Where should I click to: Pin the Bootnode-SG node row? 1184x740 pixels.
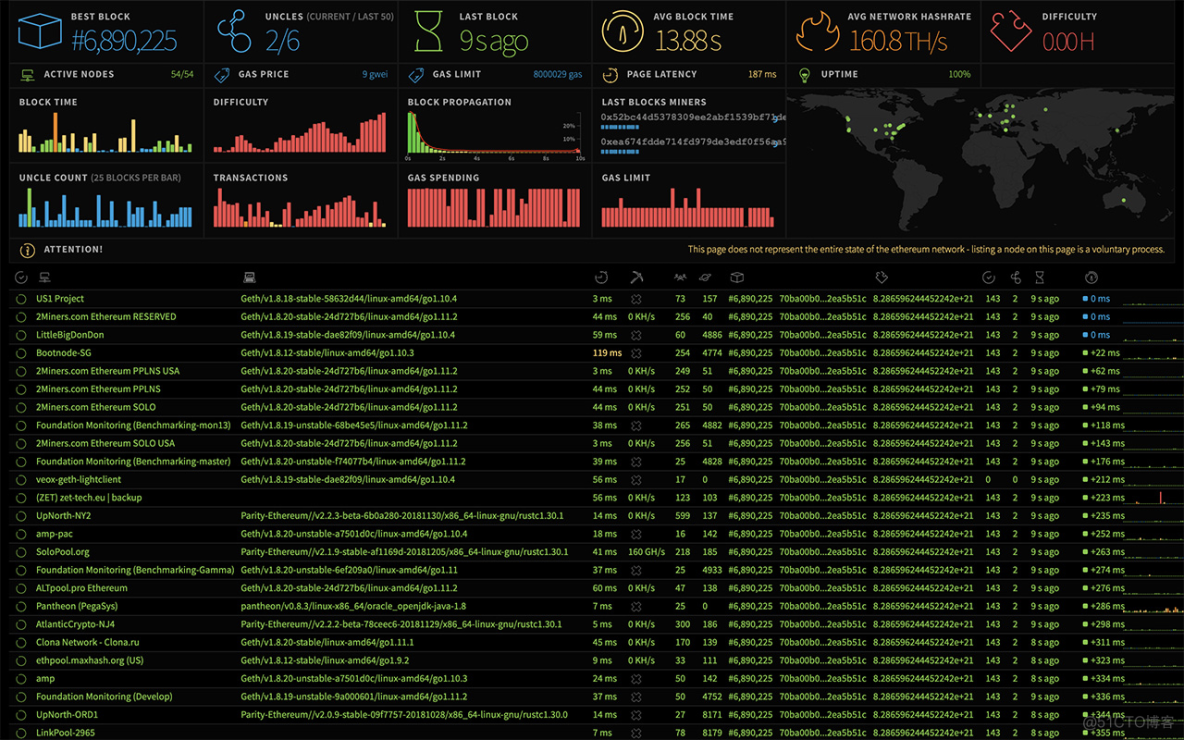tap(21, 353)
